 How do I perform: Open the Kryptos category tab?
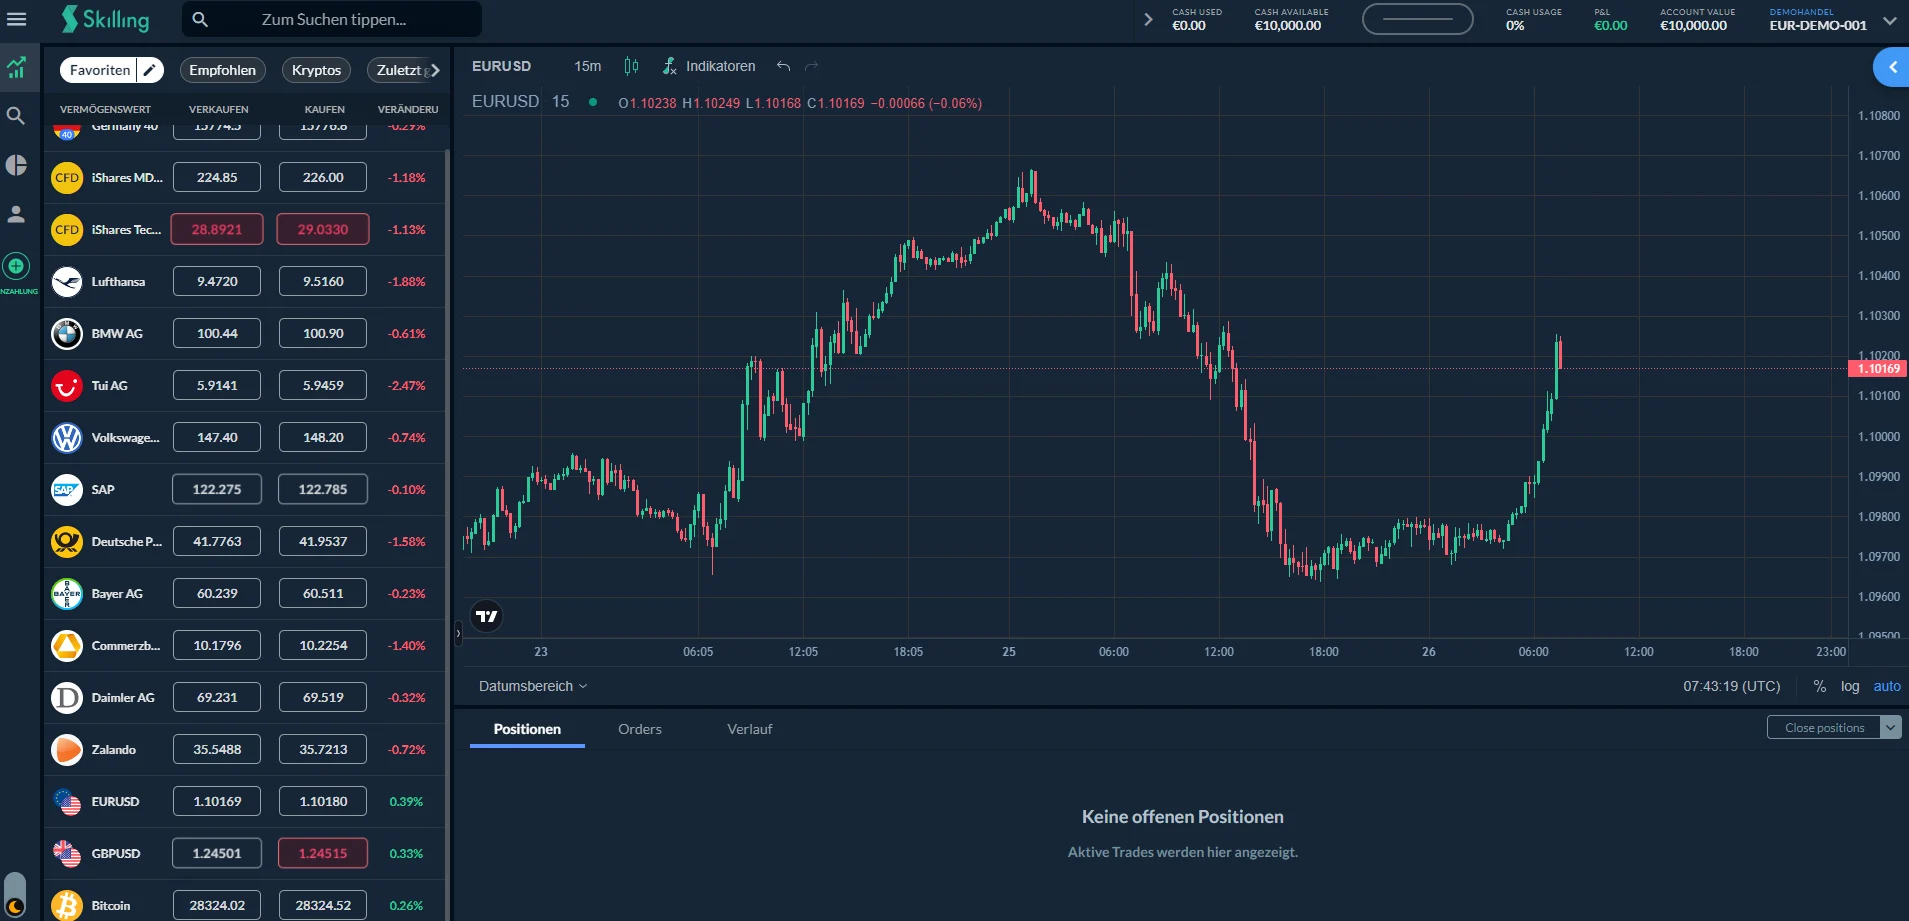315,70
